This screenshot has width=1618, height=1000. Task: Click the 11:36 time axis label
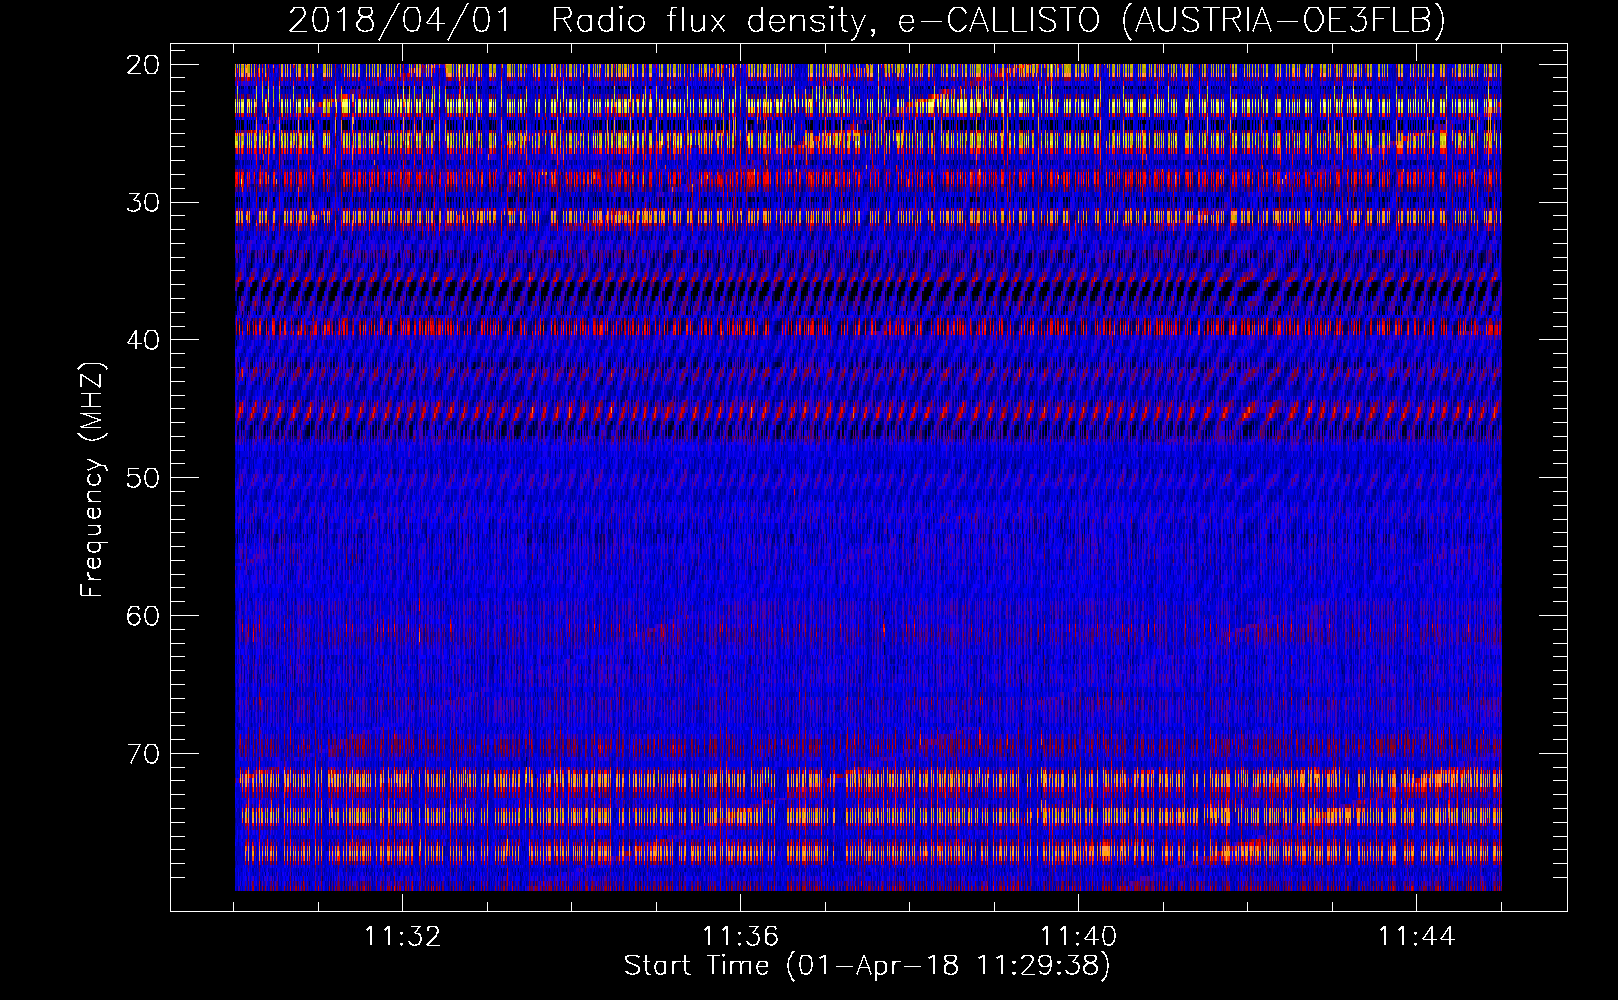coord(740,937)
